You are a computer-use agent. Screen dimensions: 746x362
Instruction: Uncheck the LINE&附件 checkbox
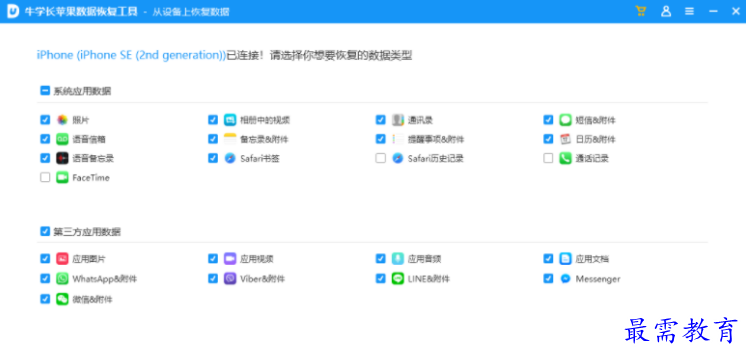381,278
